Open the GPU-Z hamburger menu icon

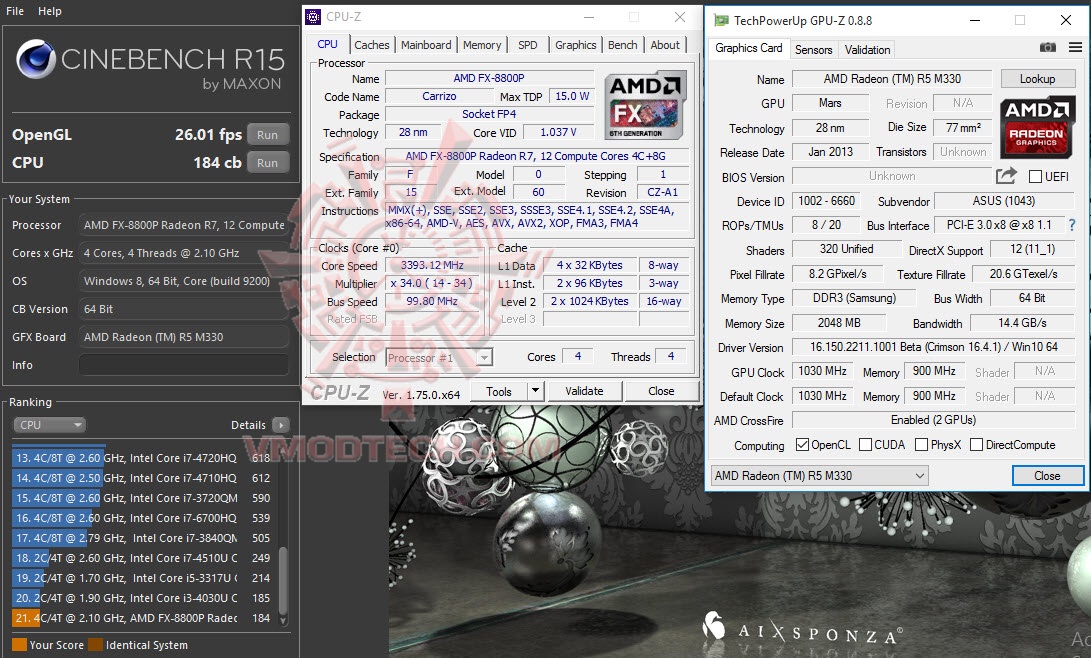pos(1075,47)
